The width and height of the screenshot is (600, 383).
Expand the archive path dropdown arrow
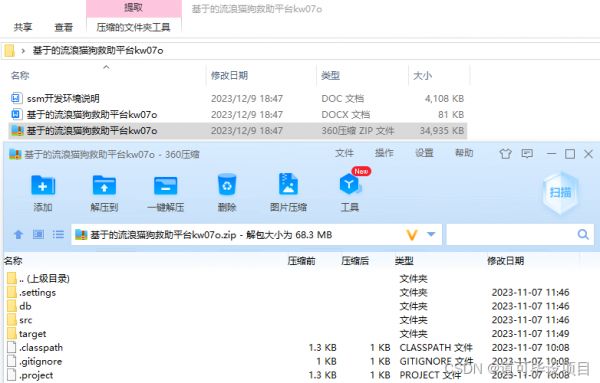(x=431, y=234)
